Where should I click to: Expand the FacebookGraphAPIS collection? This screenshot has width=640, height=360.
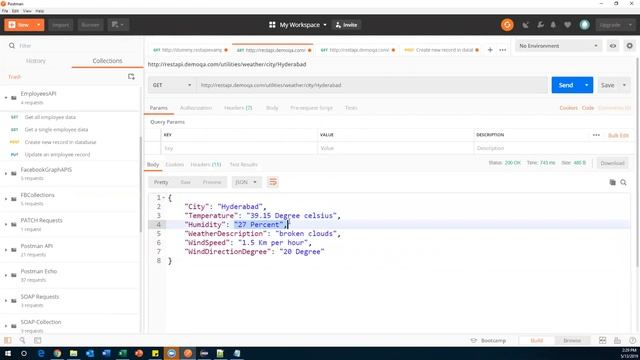pyautogui.click(x=6, y=173)
